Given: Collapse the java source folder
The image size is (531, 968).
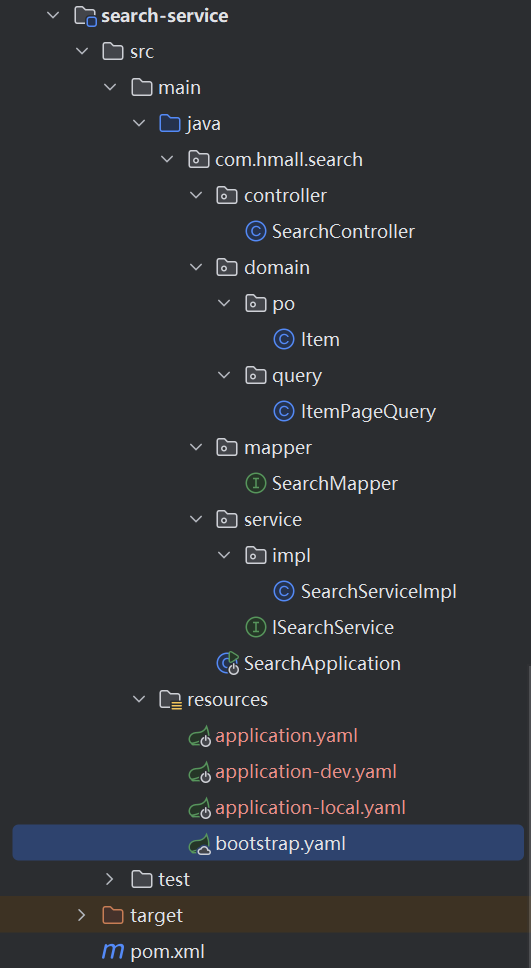Looking at the screenshot, I should point(139,123).
